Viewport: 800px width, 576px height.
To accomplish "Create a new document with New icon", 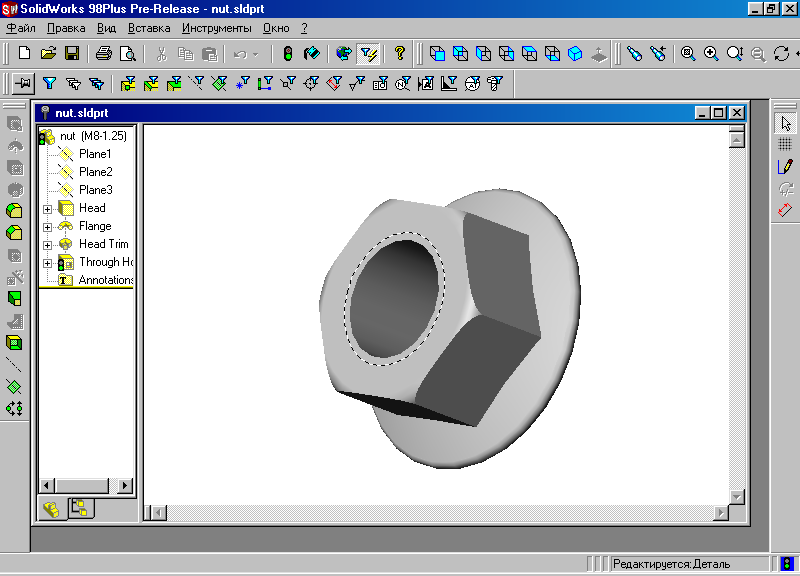I will coord(24,53).
